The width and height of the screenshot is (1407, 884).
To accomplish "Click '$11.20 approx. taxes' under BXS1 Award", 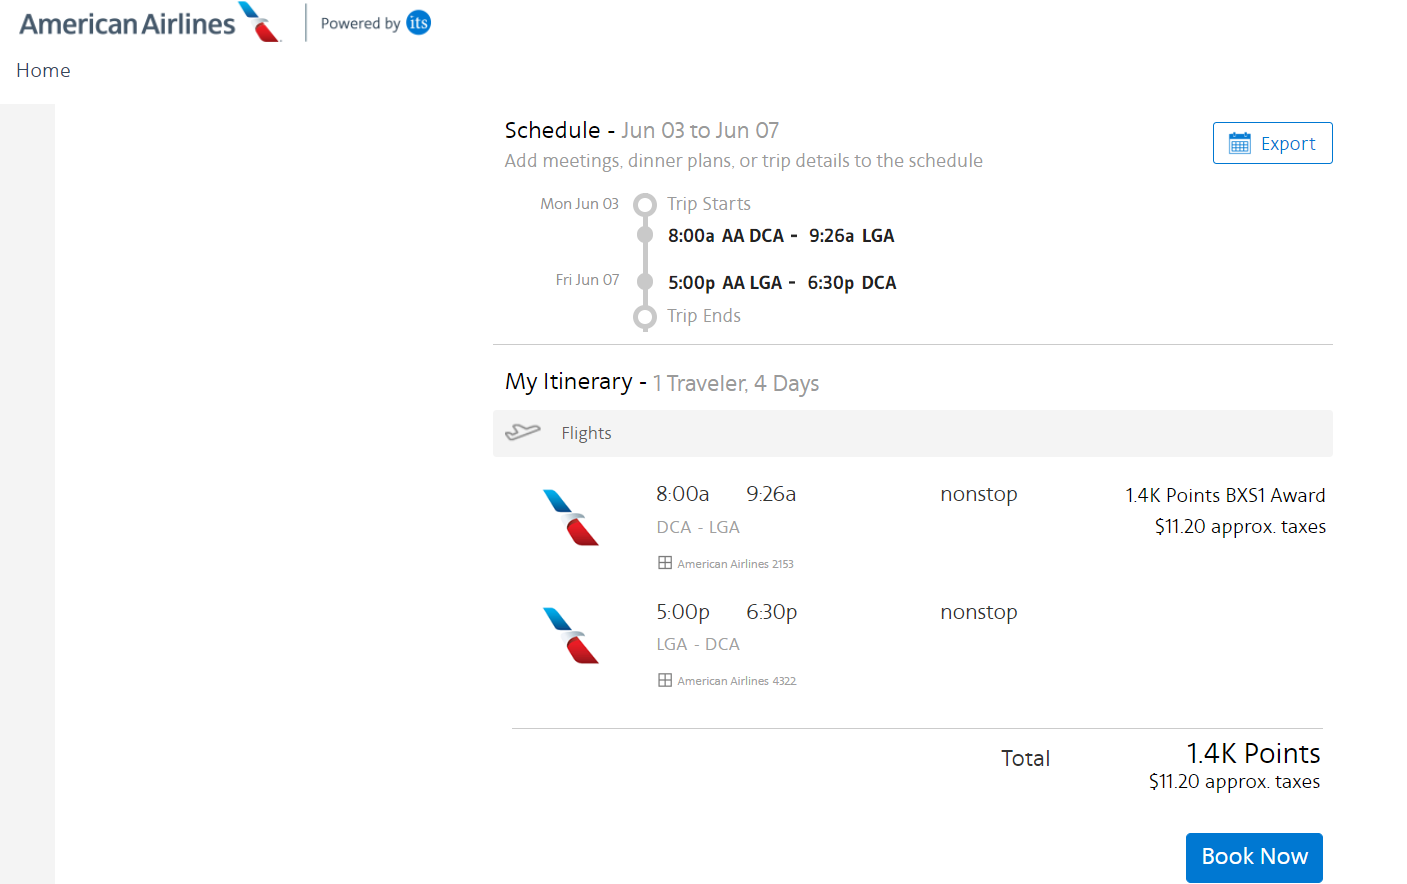I will click(x=1240, y=527).
